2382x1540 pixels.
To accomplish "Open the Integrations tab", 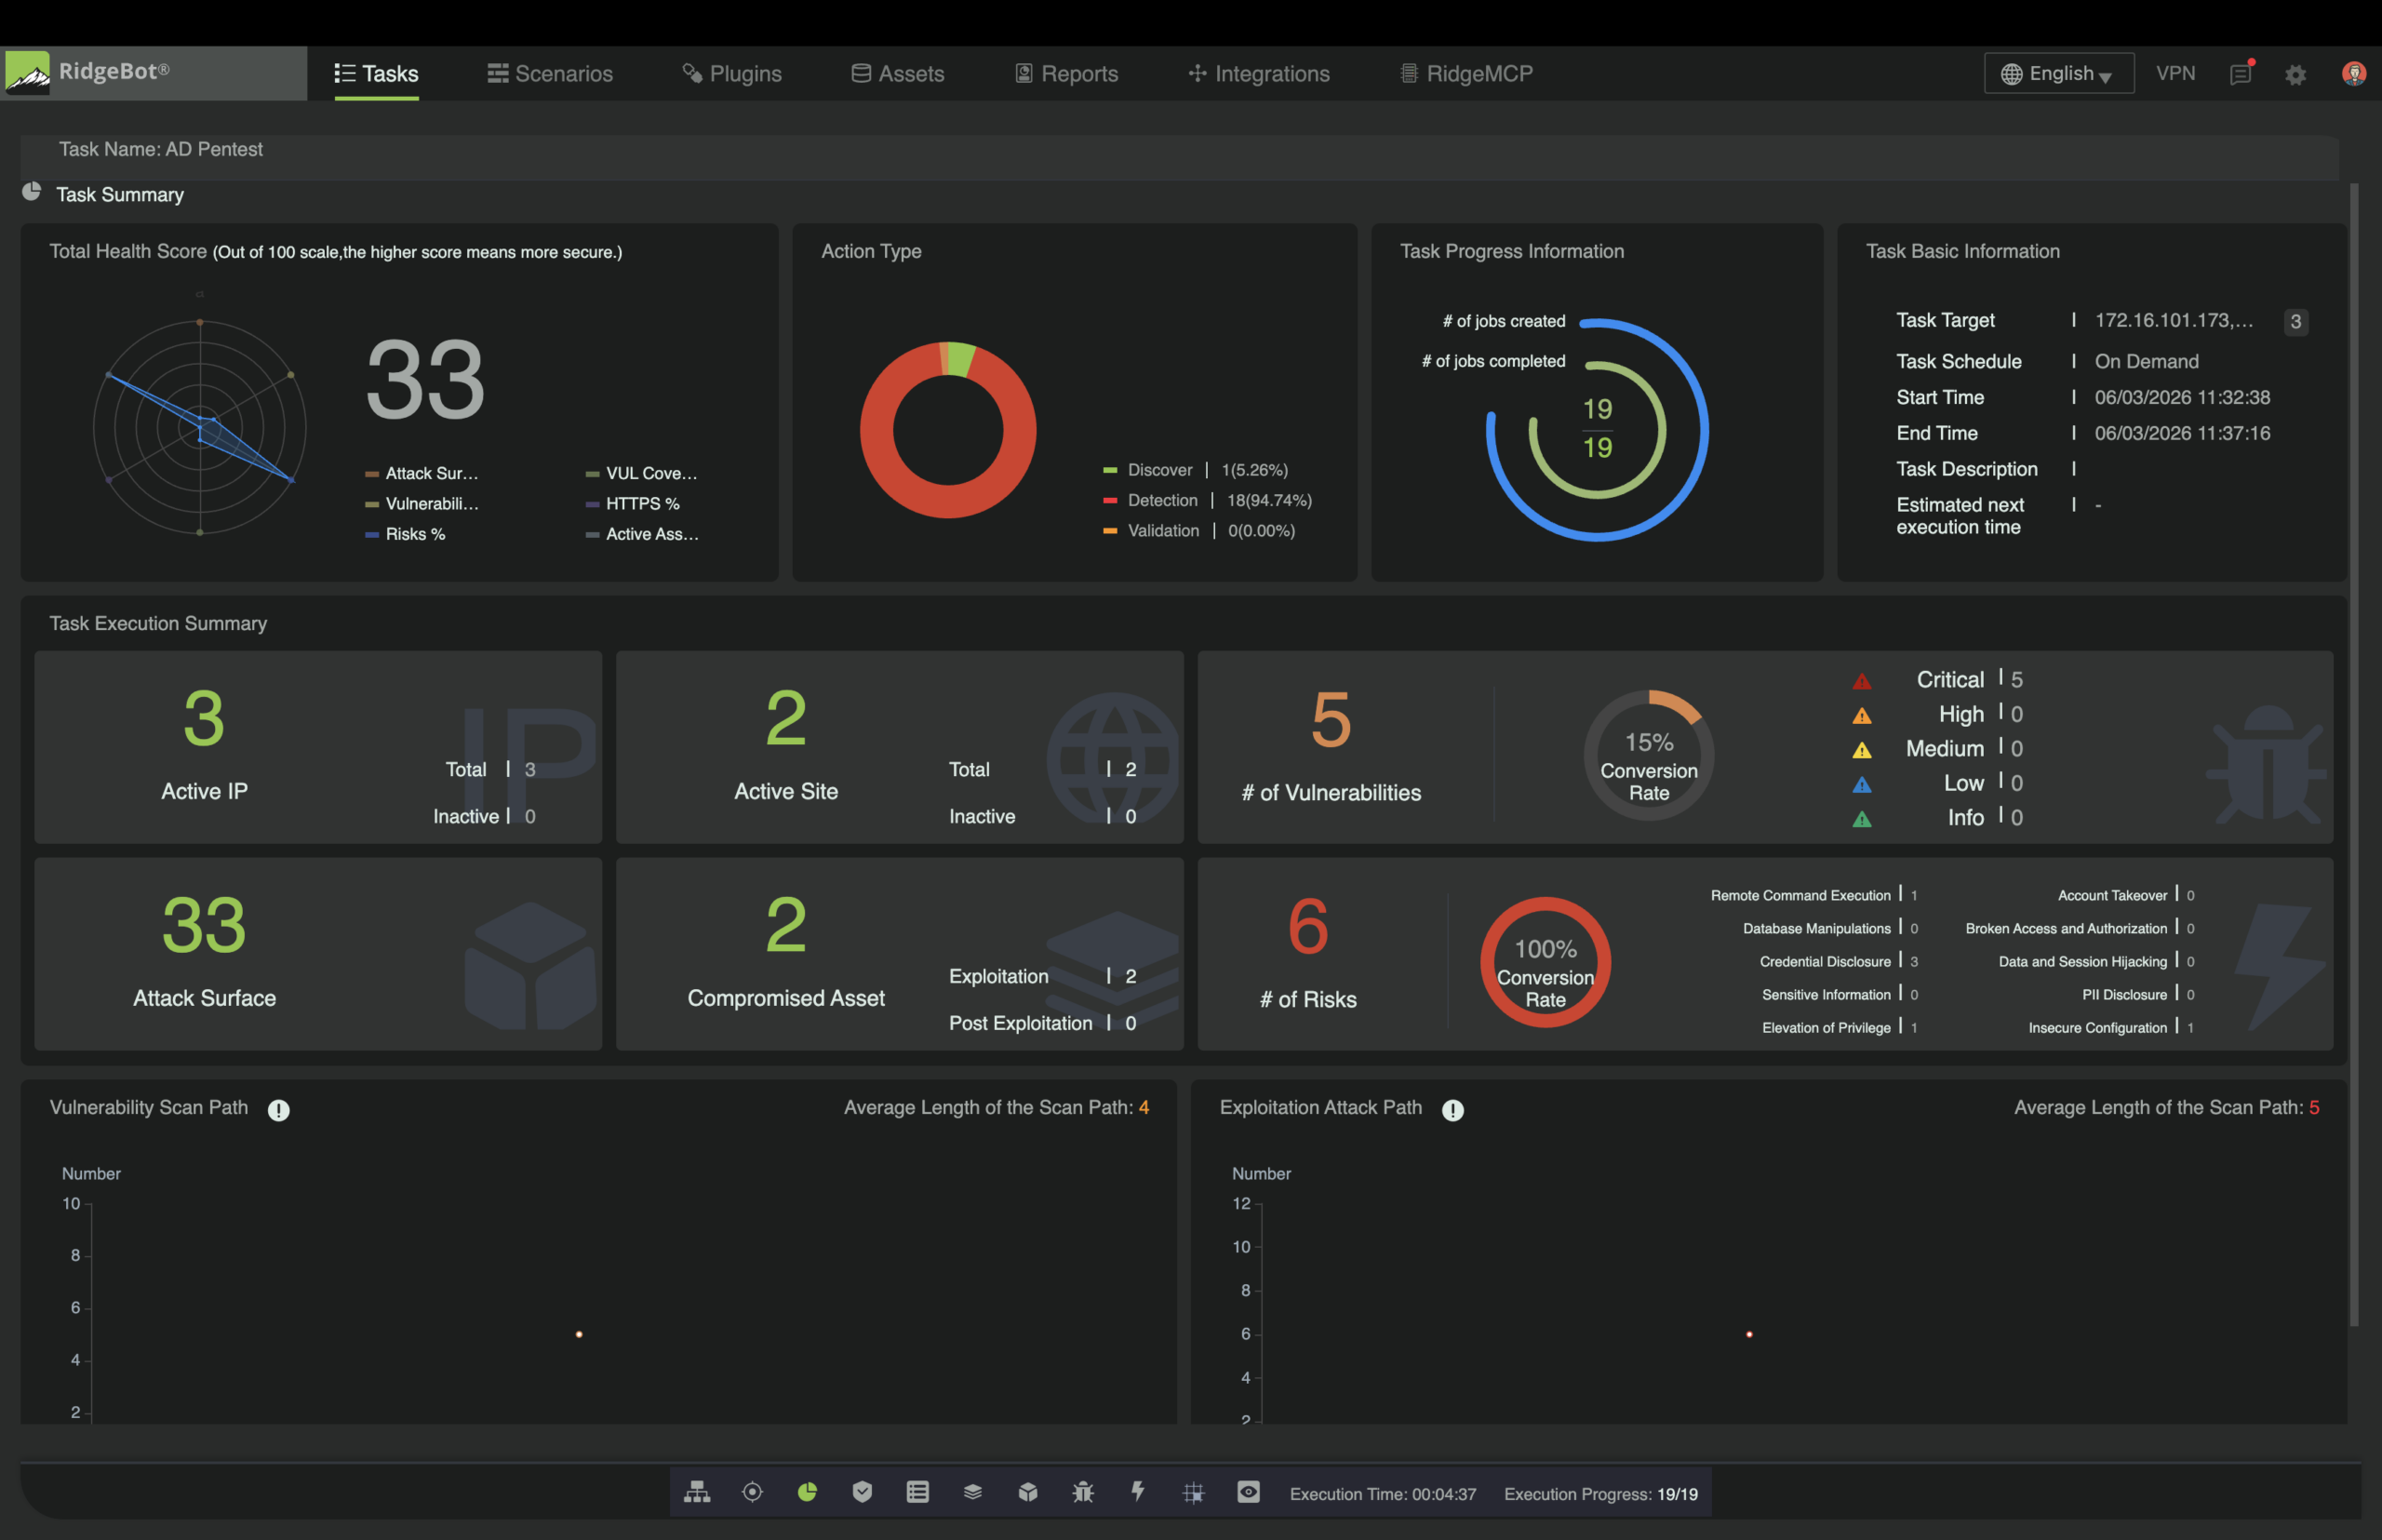I will coord(1258,73).
